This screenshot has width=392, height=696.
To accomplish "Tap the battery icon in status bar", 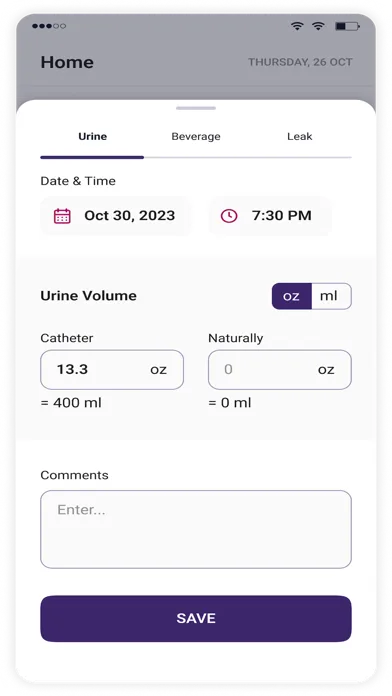I will click(x=347, y=26).
